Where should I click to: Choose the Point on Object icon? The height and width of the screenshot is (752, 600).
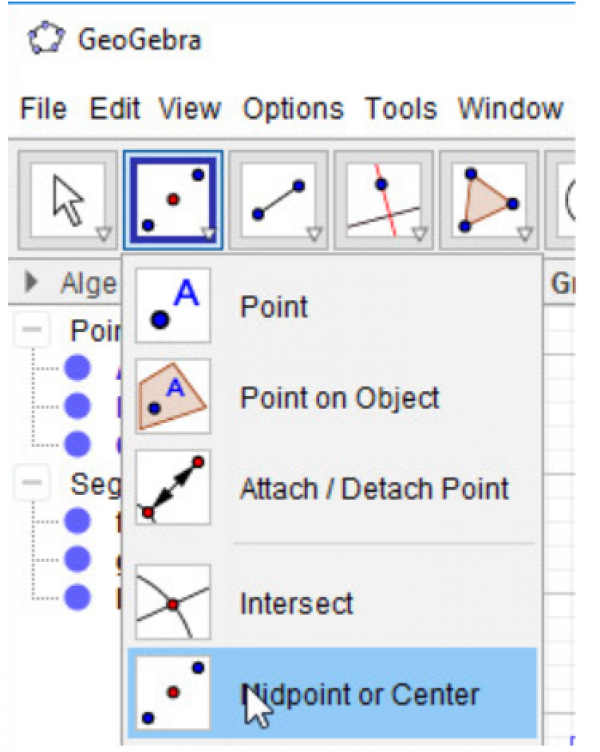click(x=173, y=397)
